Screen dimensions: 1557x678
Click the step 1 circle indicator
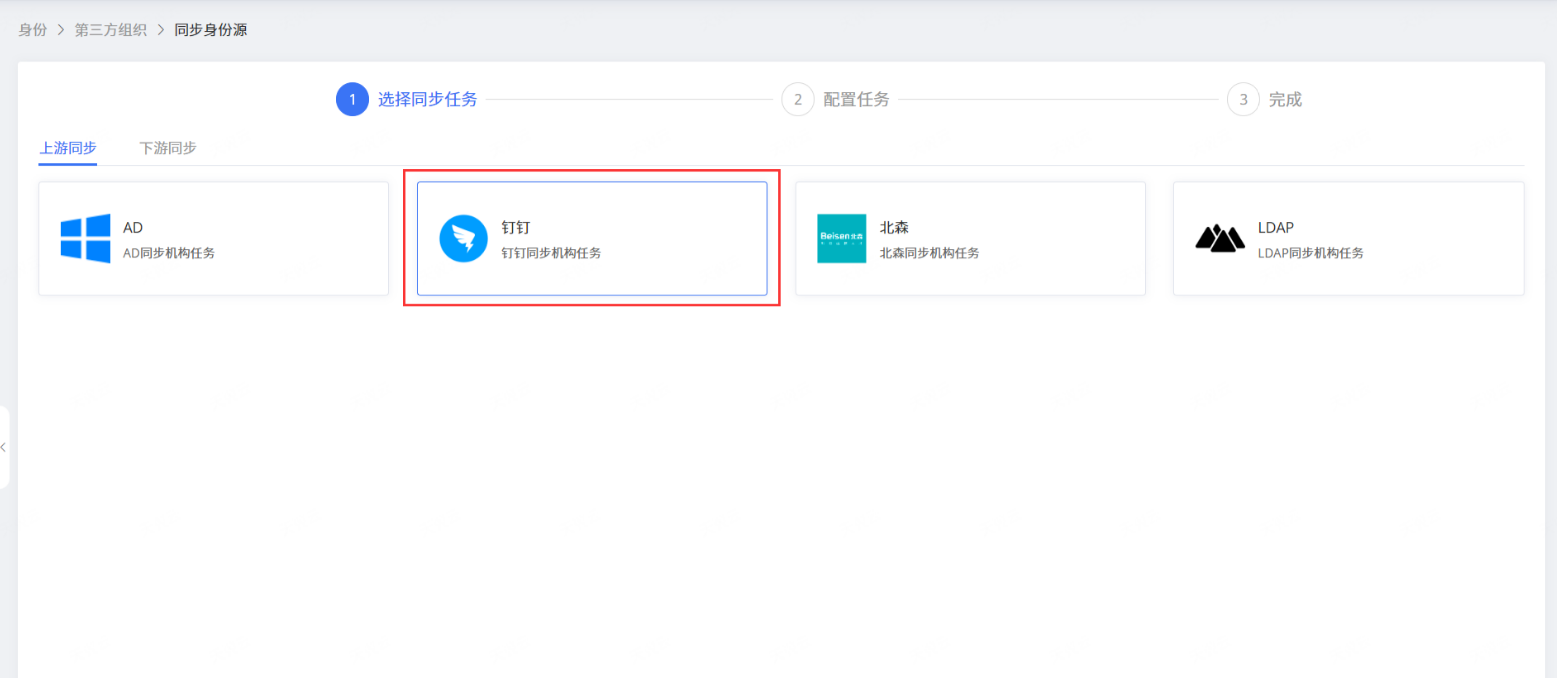[x=352, y=100]
